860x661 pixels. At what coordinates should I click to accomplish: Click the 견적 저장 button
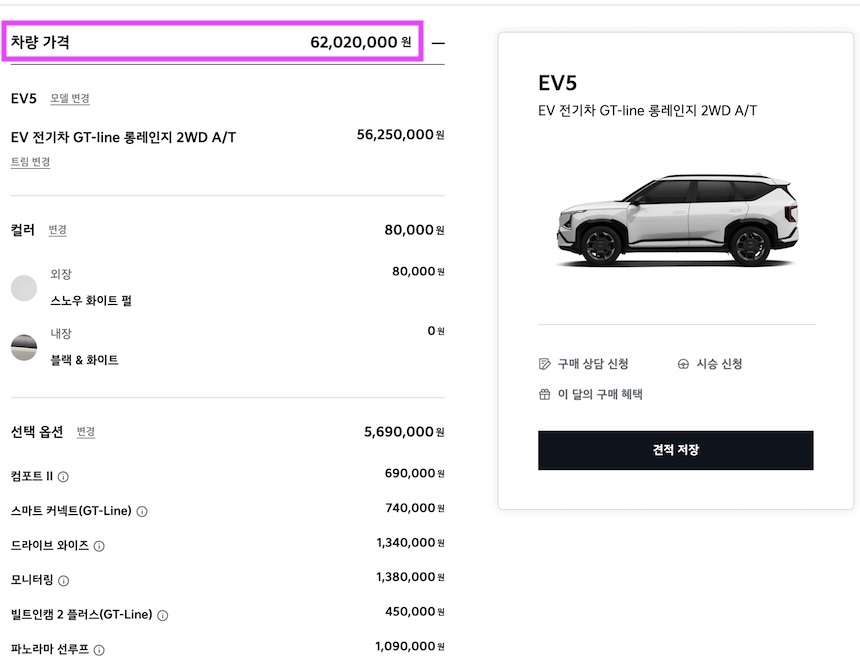(x=676, y=450)
